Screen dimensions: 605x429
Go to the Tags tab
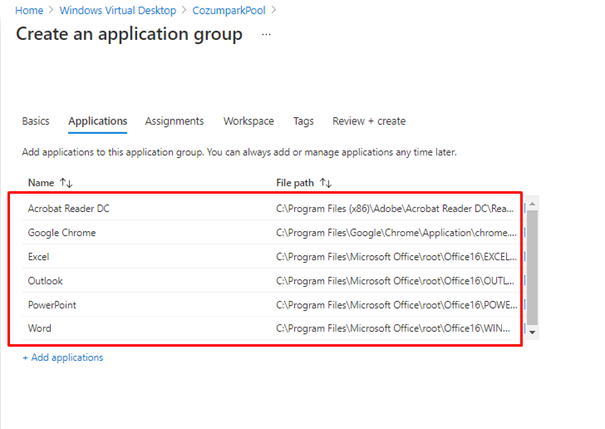click(x=303, y=121)
